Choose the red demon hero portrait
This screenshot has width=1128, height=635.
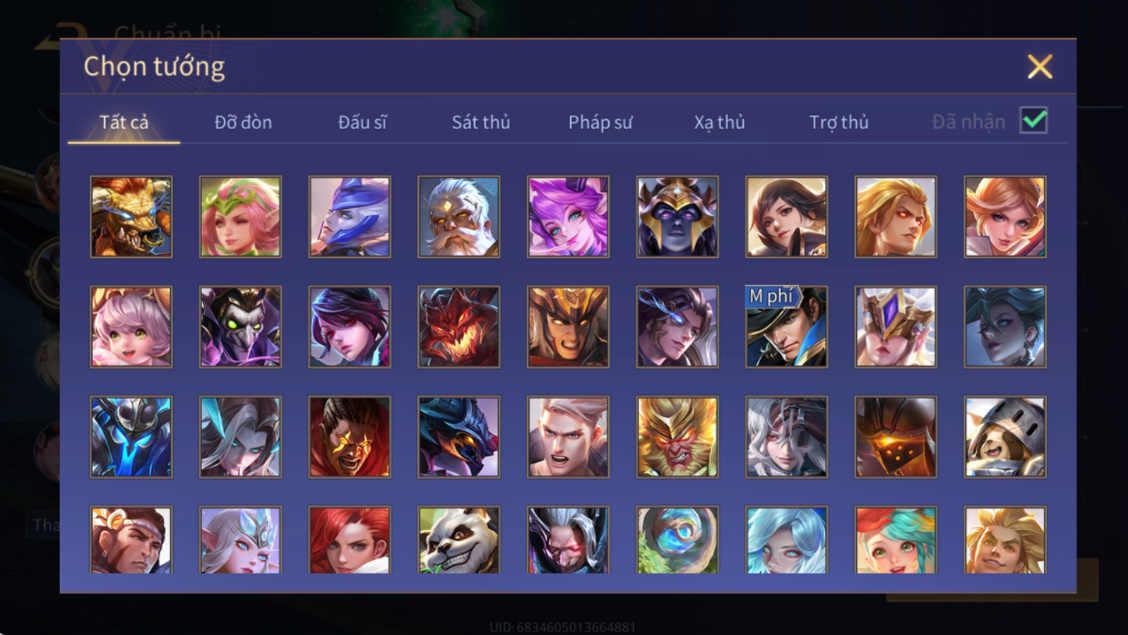point(459,326)
